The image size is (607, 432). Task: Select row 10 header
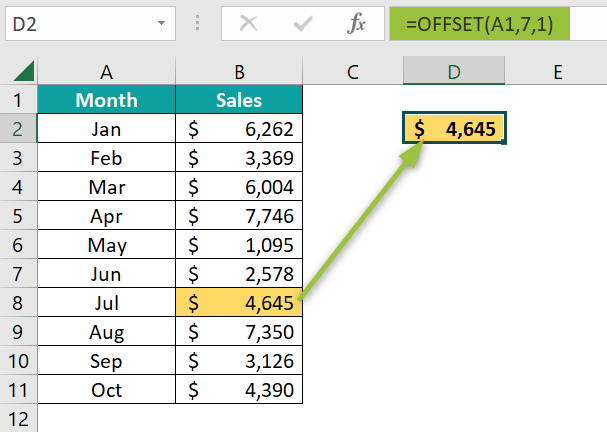coord(18,361)
